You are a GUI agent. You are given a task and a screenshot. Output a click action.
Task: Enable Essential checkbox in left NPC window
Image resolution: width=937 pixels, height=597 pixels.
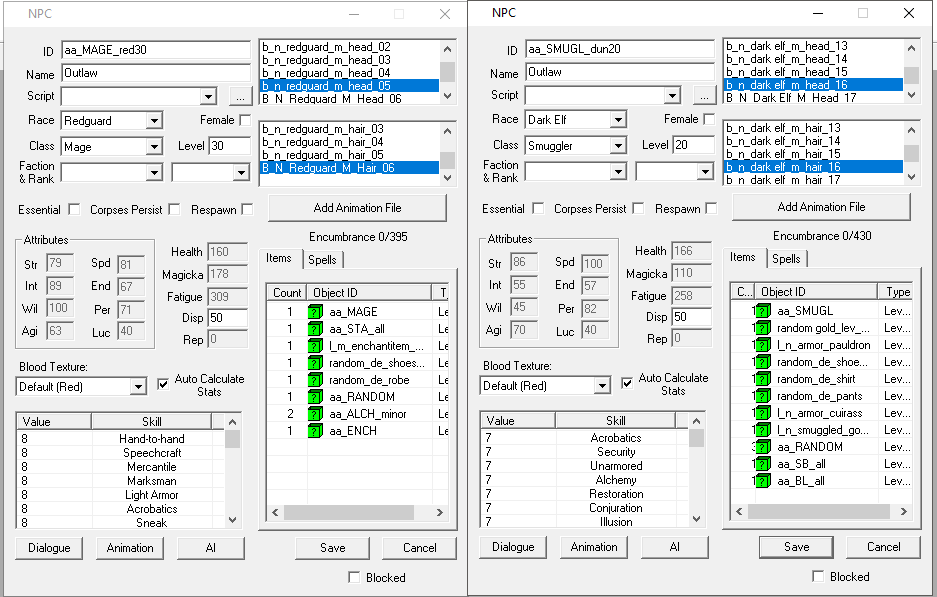coord(74,209)
